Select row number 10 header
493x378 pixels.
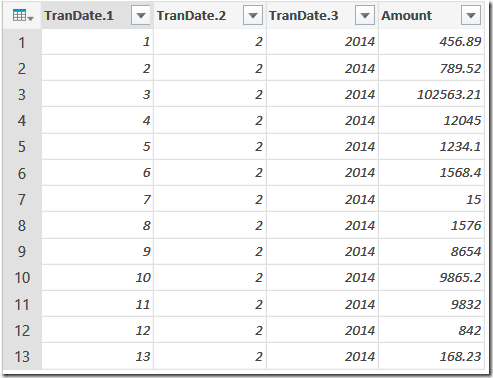click(22, 278)
